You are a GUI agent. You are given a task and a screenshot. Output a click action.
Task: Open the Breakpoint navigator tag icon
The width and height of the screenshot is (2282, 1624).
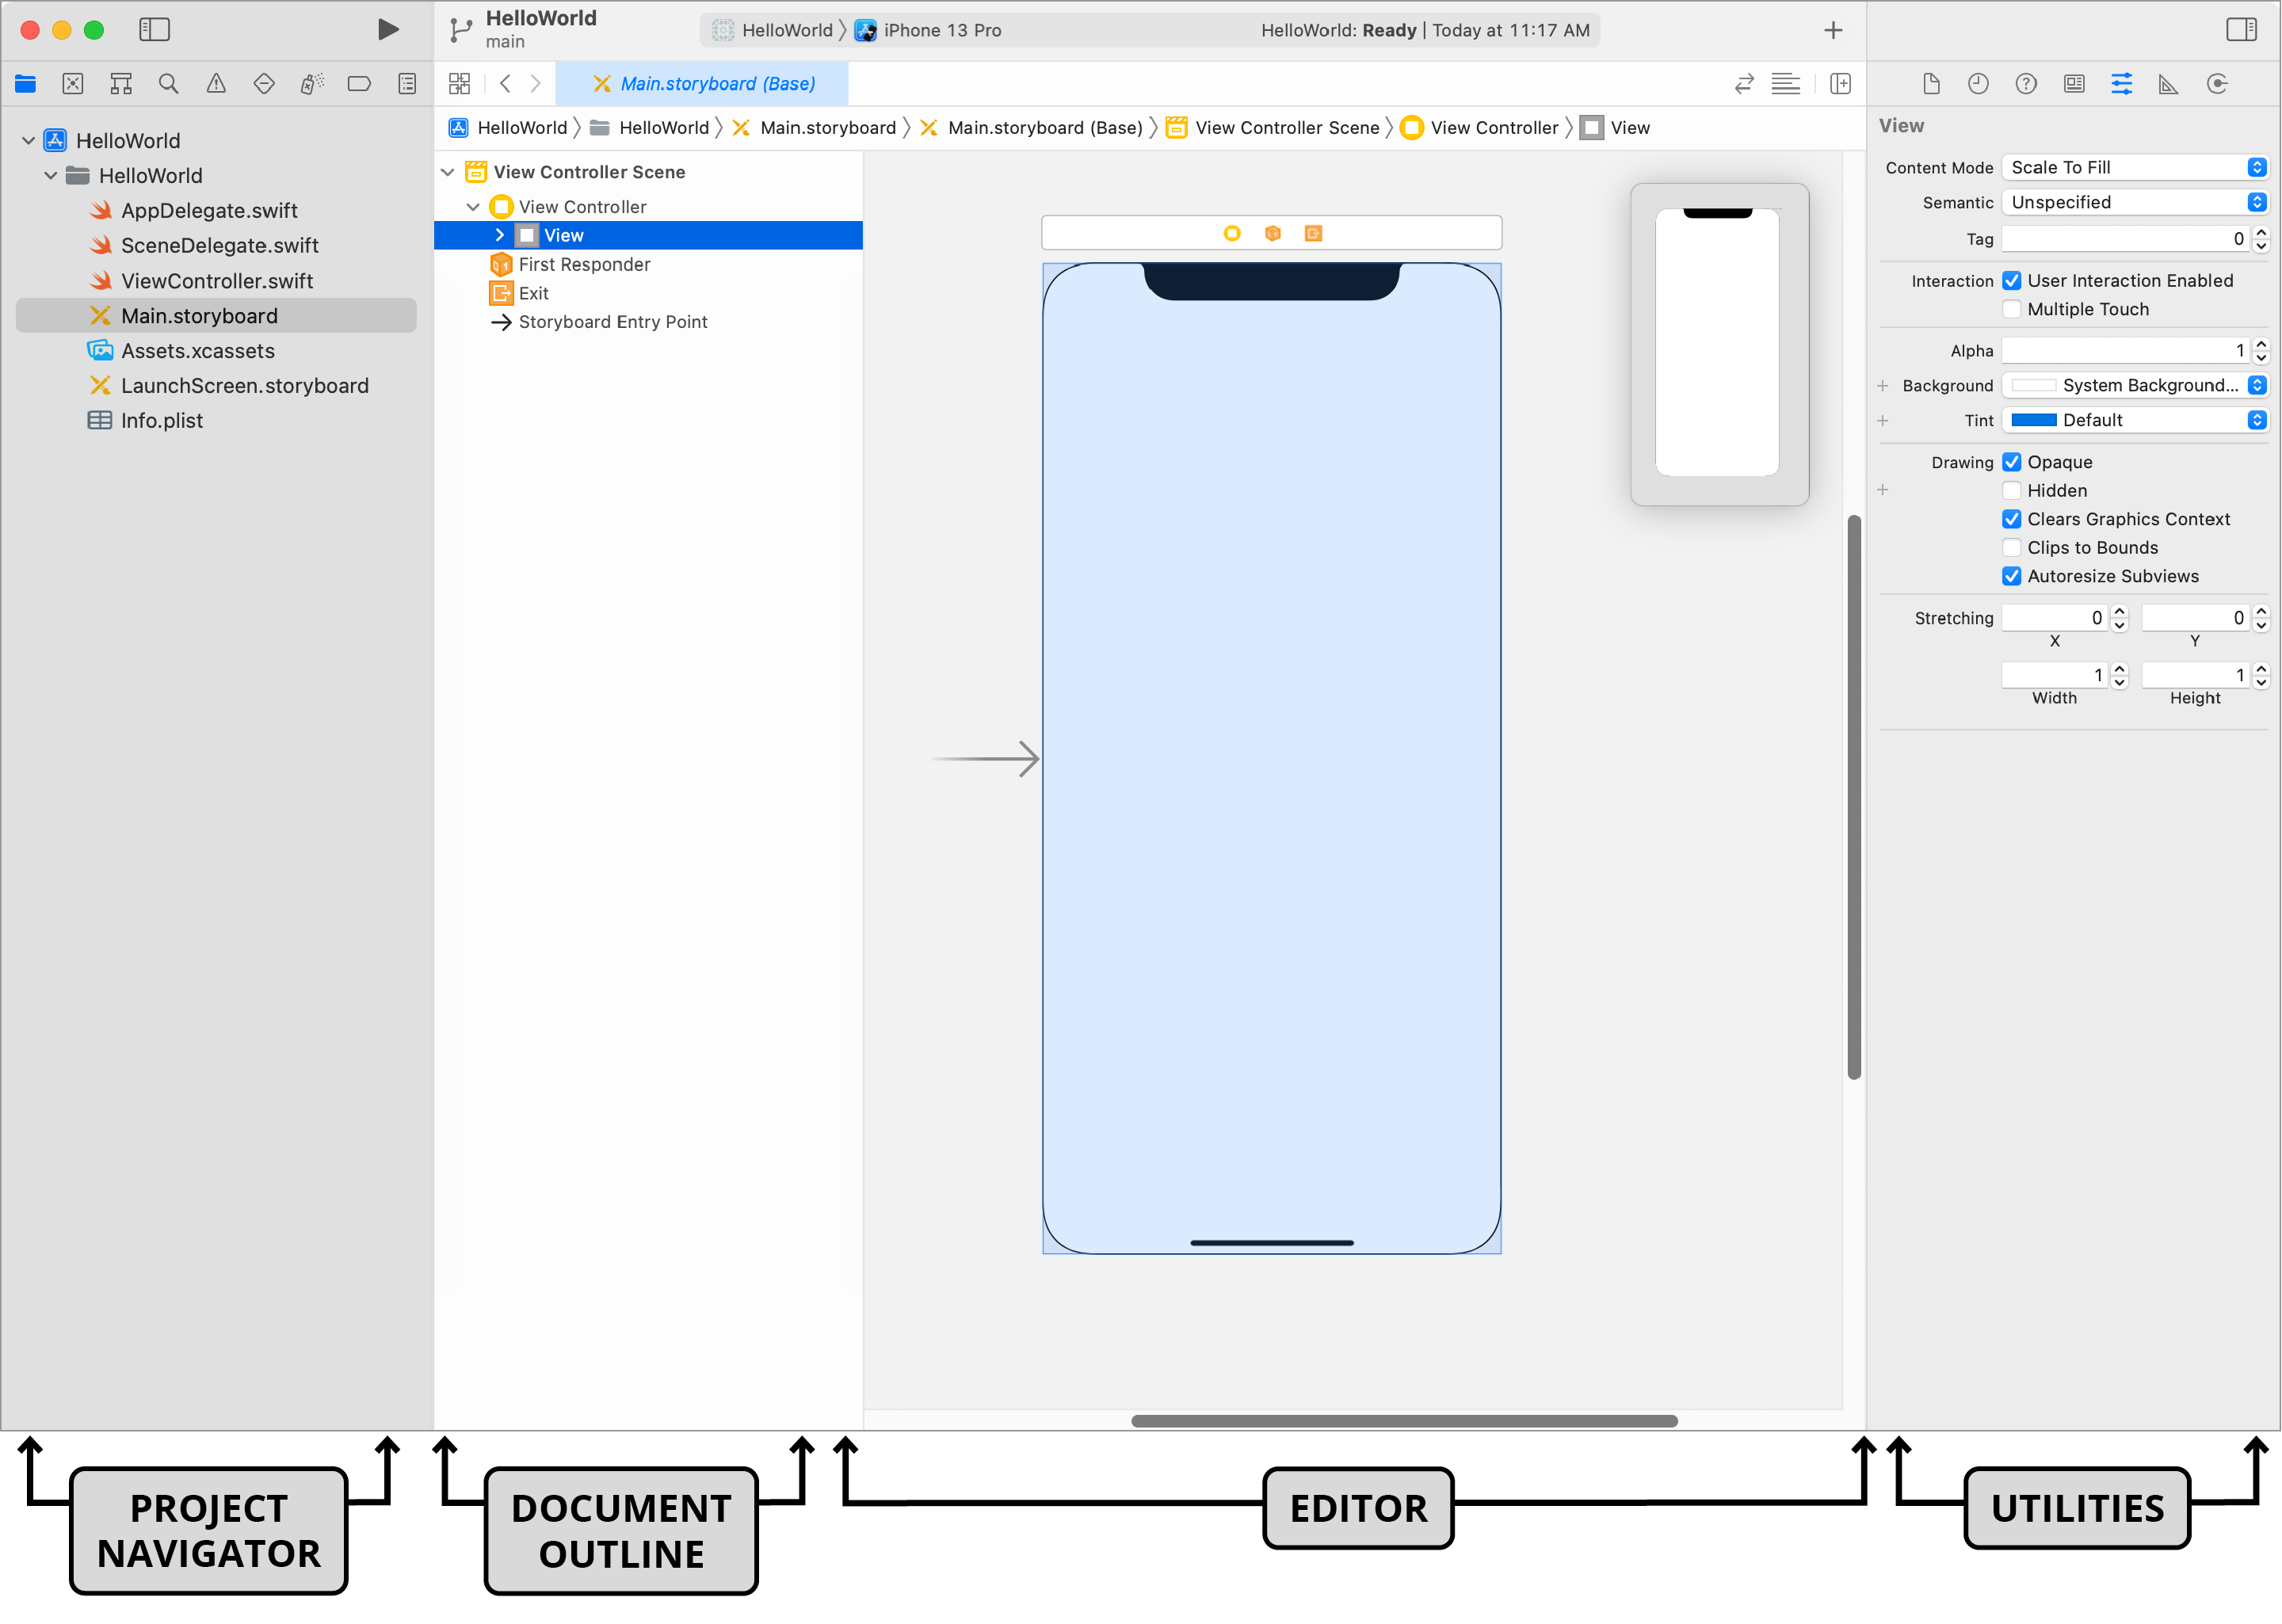[359, 83]
